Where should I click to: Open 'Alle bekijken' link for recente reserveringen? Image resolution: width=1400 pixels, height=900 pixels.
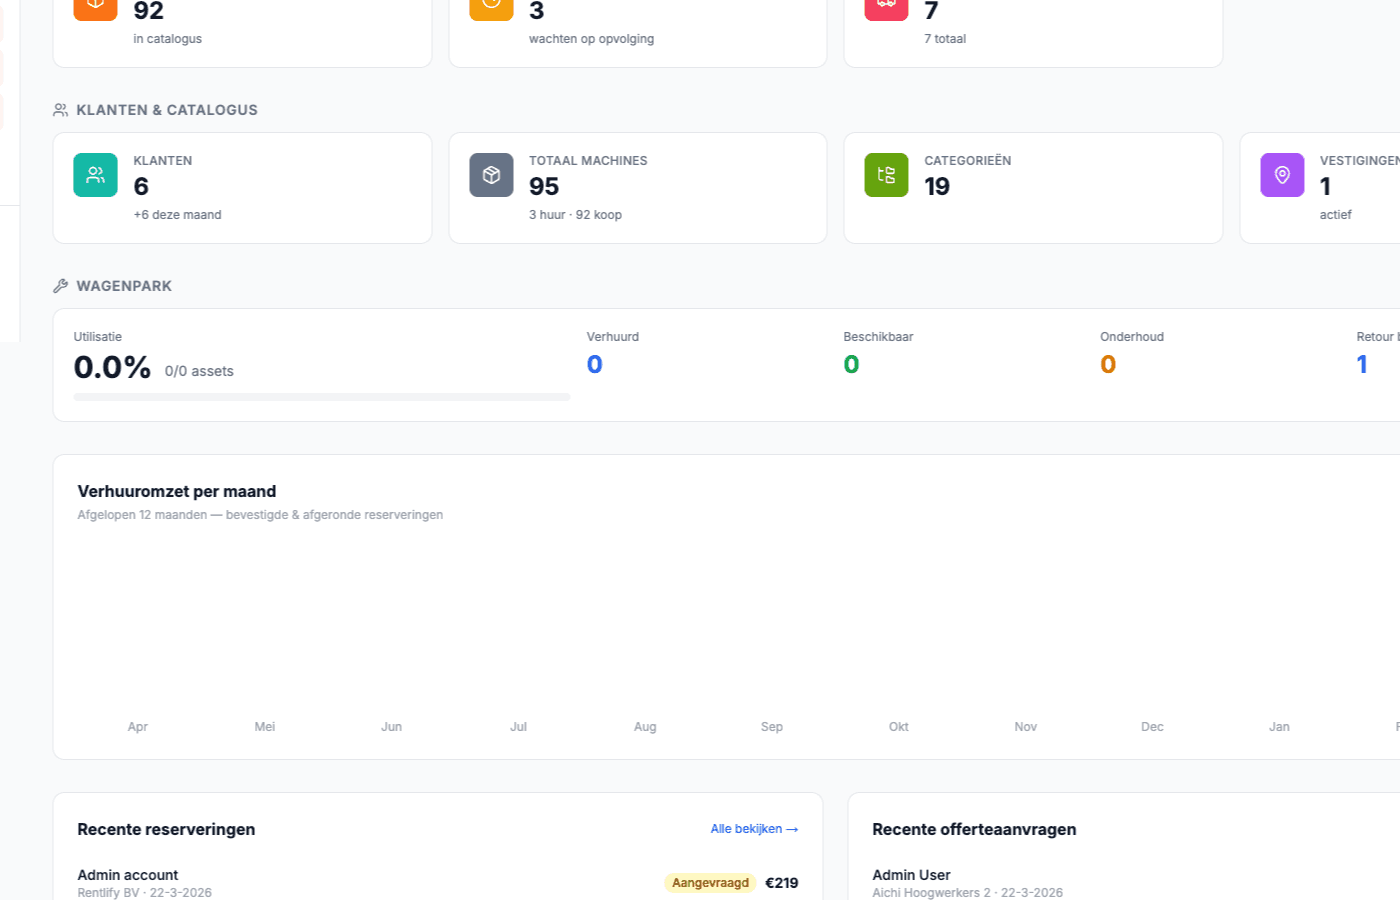[x=754, y=829]
